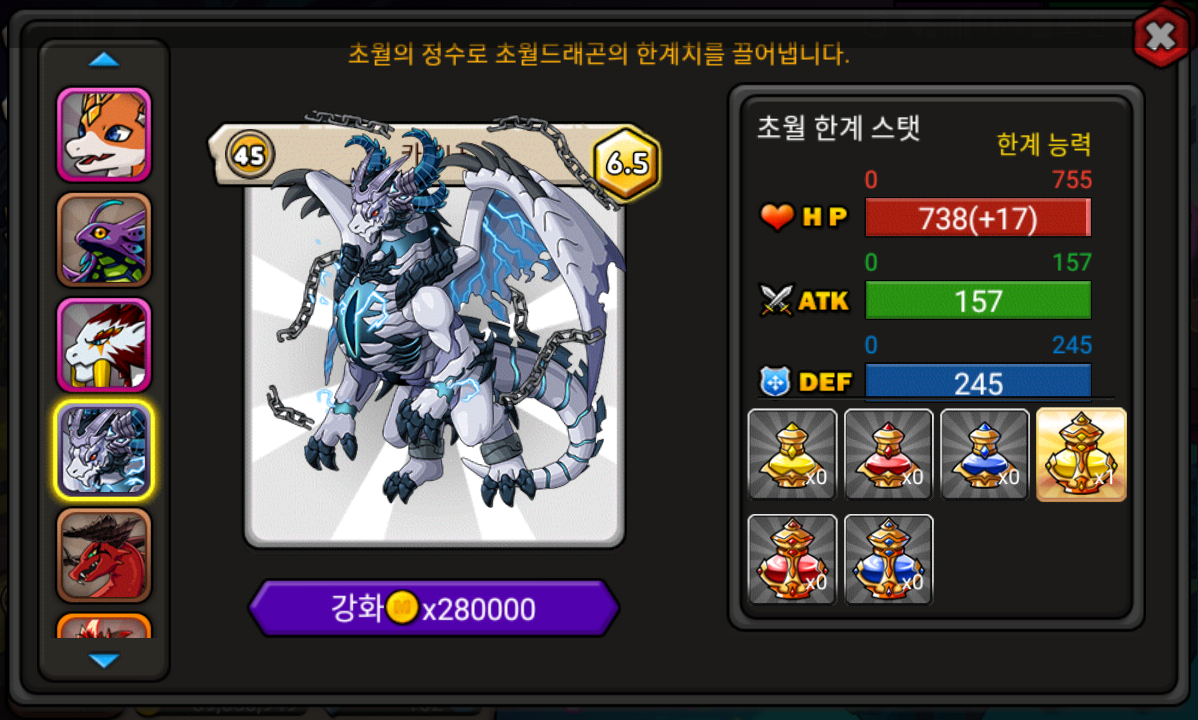
Task: Select the highlighted large golden potion x1
Action: coord(1081,454)
